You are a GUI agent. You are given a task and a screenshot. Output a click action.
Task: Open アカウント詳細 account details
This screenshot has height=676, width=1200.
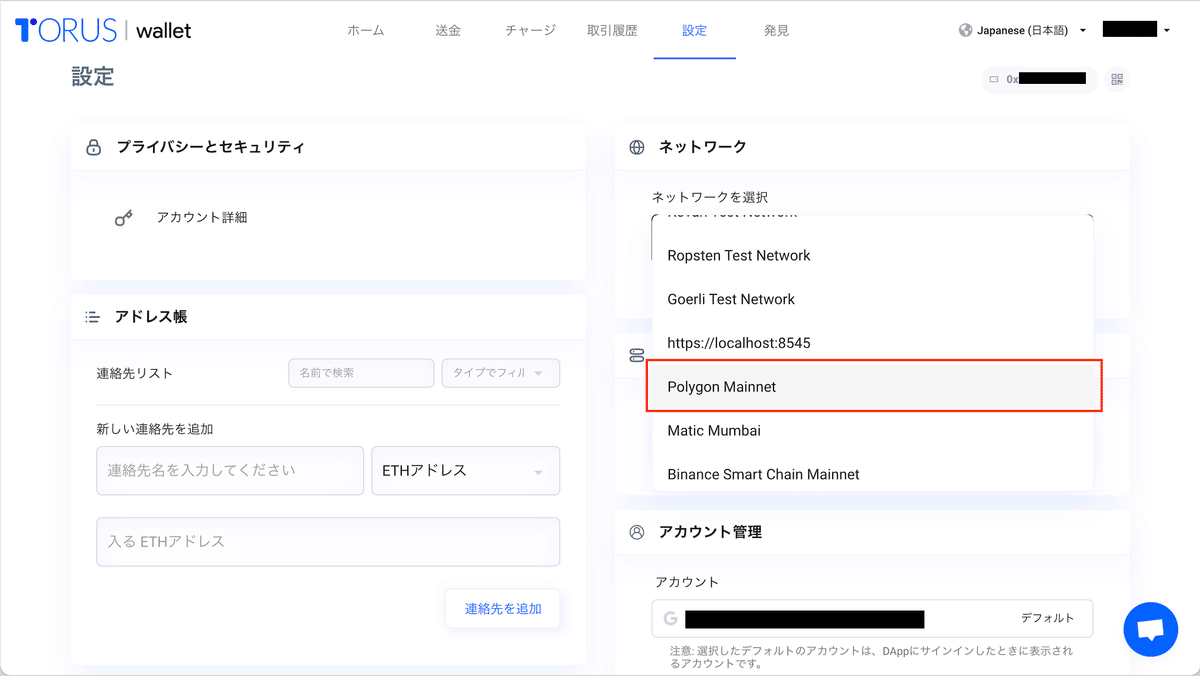201,217
